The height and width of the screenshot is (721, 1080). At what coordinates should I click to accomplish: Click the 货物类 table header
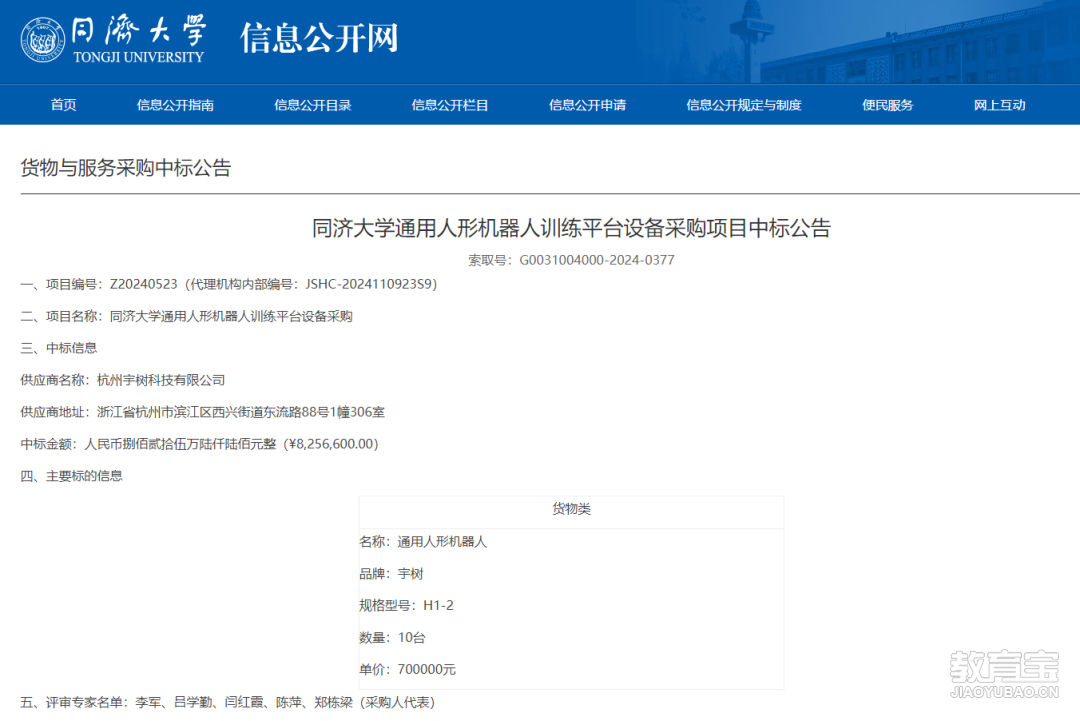571,509
